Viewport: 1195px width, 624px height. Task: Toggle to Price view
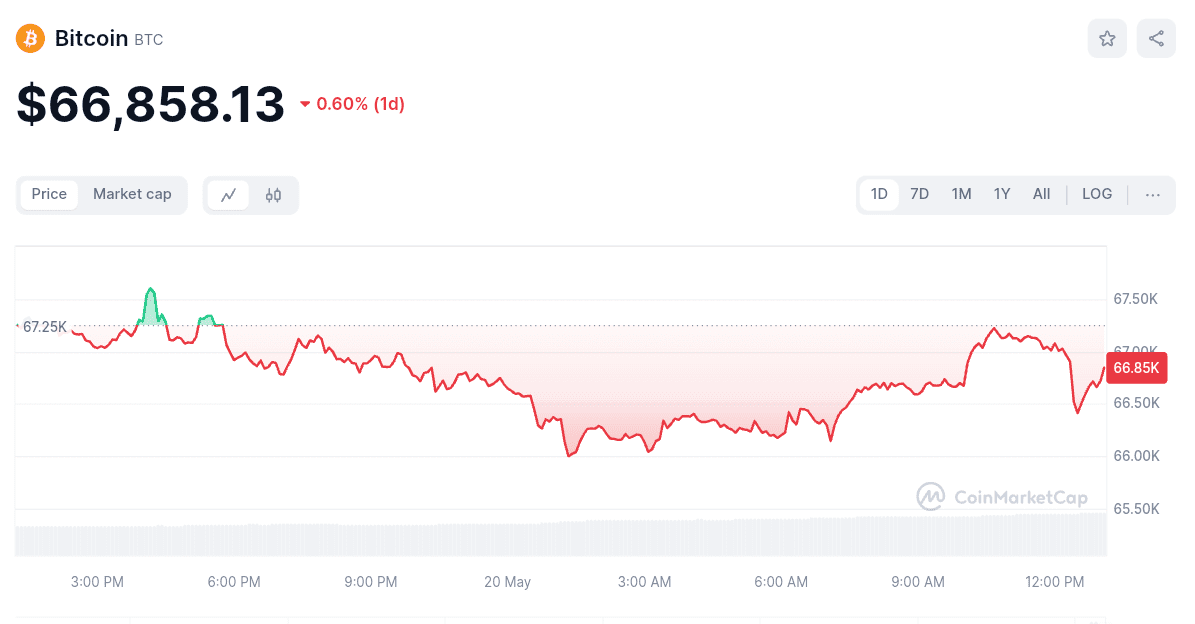(48, 194)
